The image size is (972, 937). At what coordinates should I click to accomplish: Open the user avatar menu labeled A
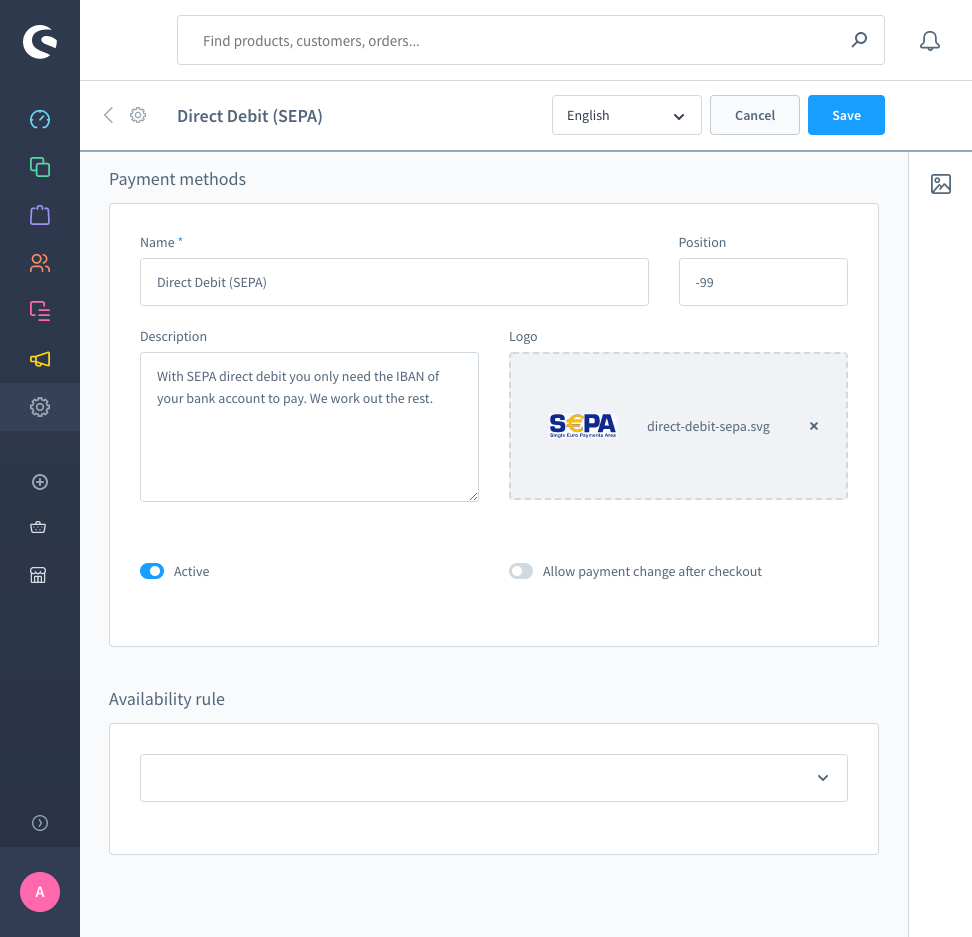40,892
